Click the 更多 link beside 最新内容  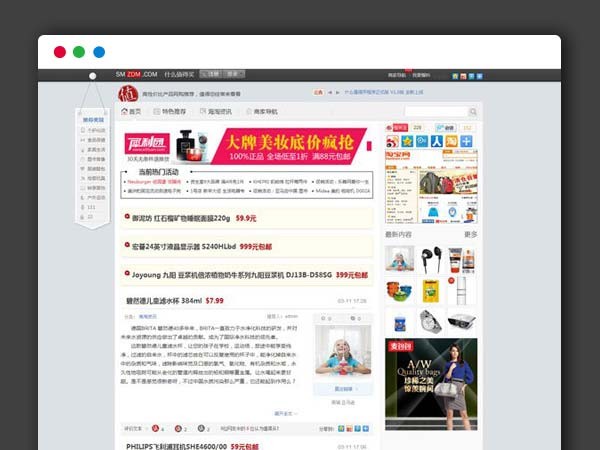pos(470,234)
